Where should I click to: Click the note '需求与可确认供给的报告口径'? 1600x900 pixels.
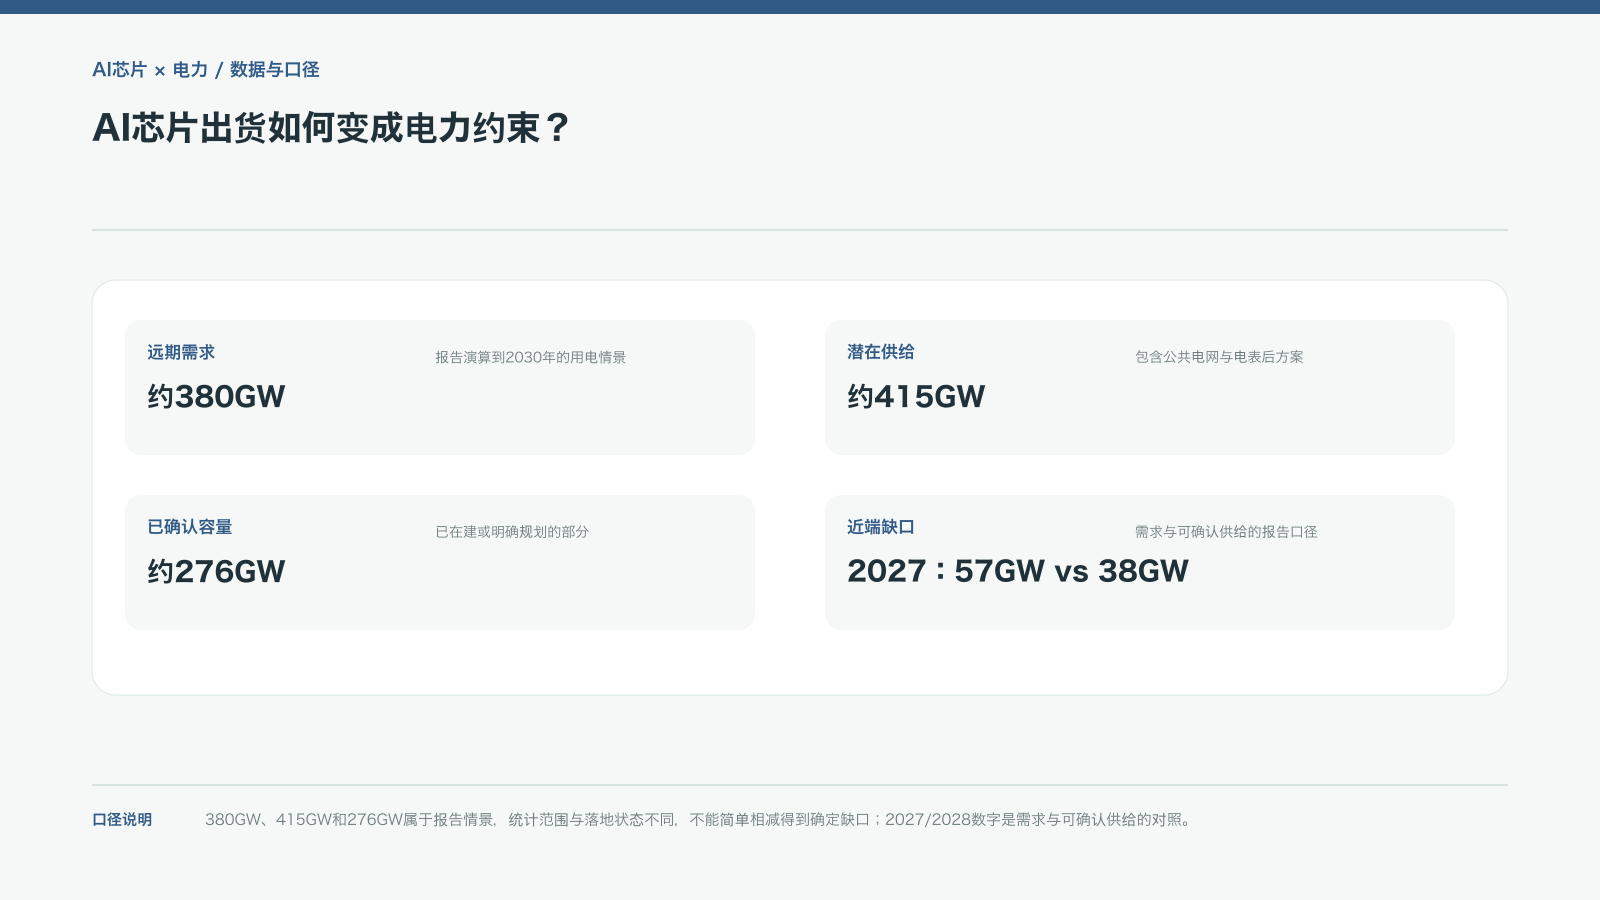pyautogui.click(x=1226, y=532)
